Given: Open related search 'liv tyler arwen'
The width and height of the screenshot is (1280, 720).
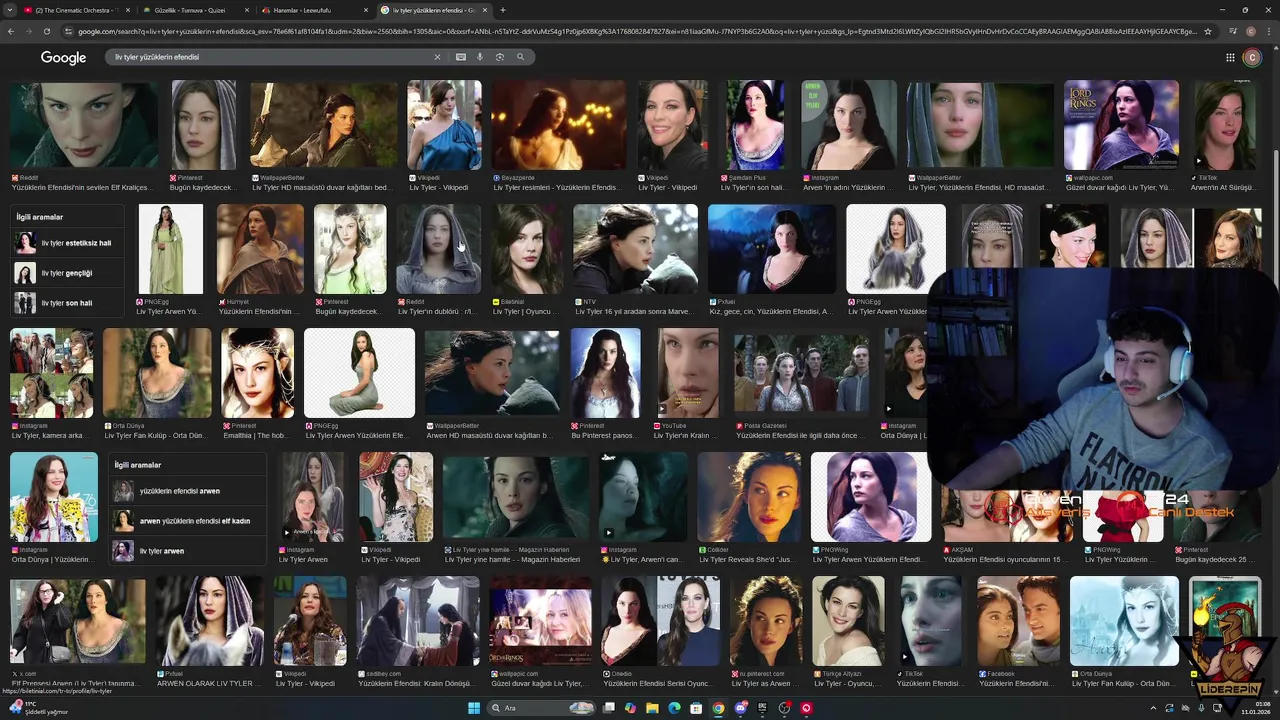Looking at the screenshot, I should click(x=187, y=551).
